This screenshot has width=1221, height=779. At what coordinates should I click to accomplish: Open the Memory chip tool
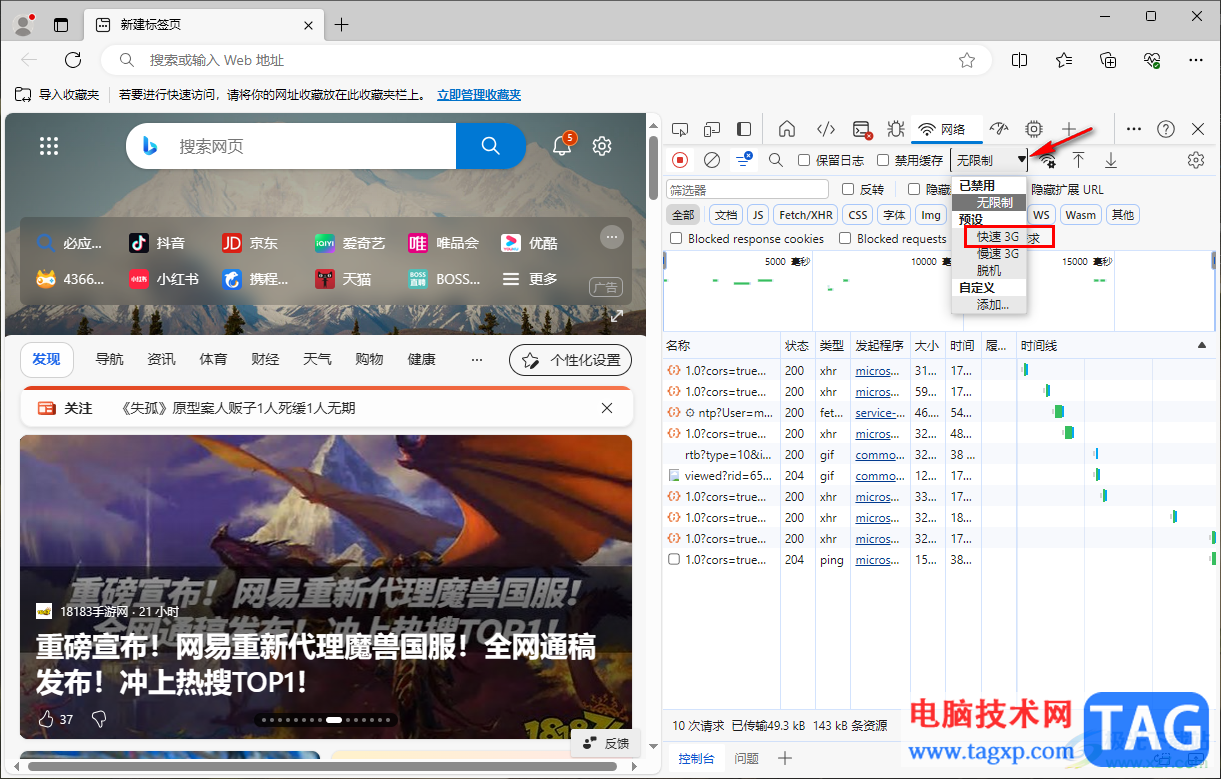click(1034, 129)
